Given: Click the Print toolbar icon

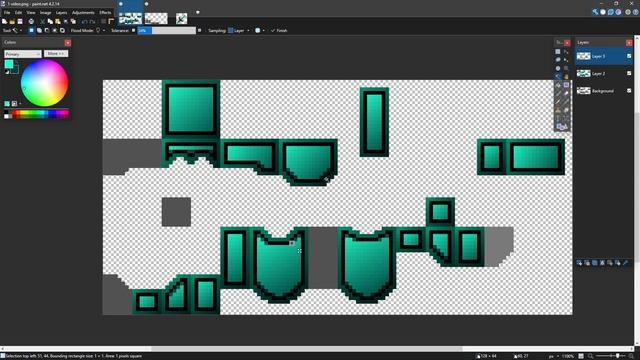Looking at the screenshot, I should pos(31,21).
